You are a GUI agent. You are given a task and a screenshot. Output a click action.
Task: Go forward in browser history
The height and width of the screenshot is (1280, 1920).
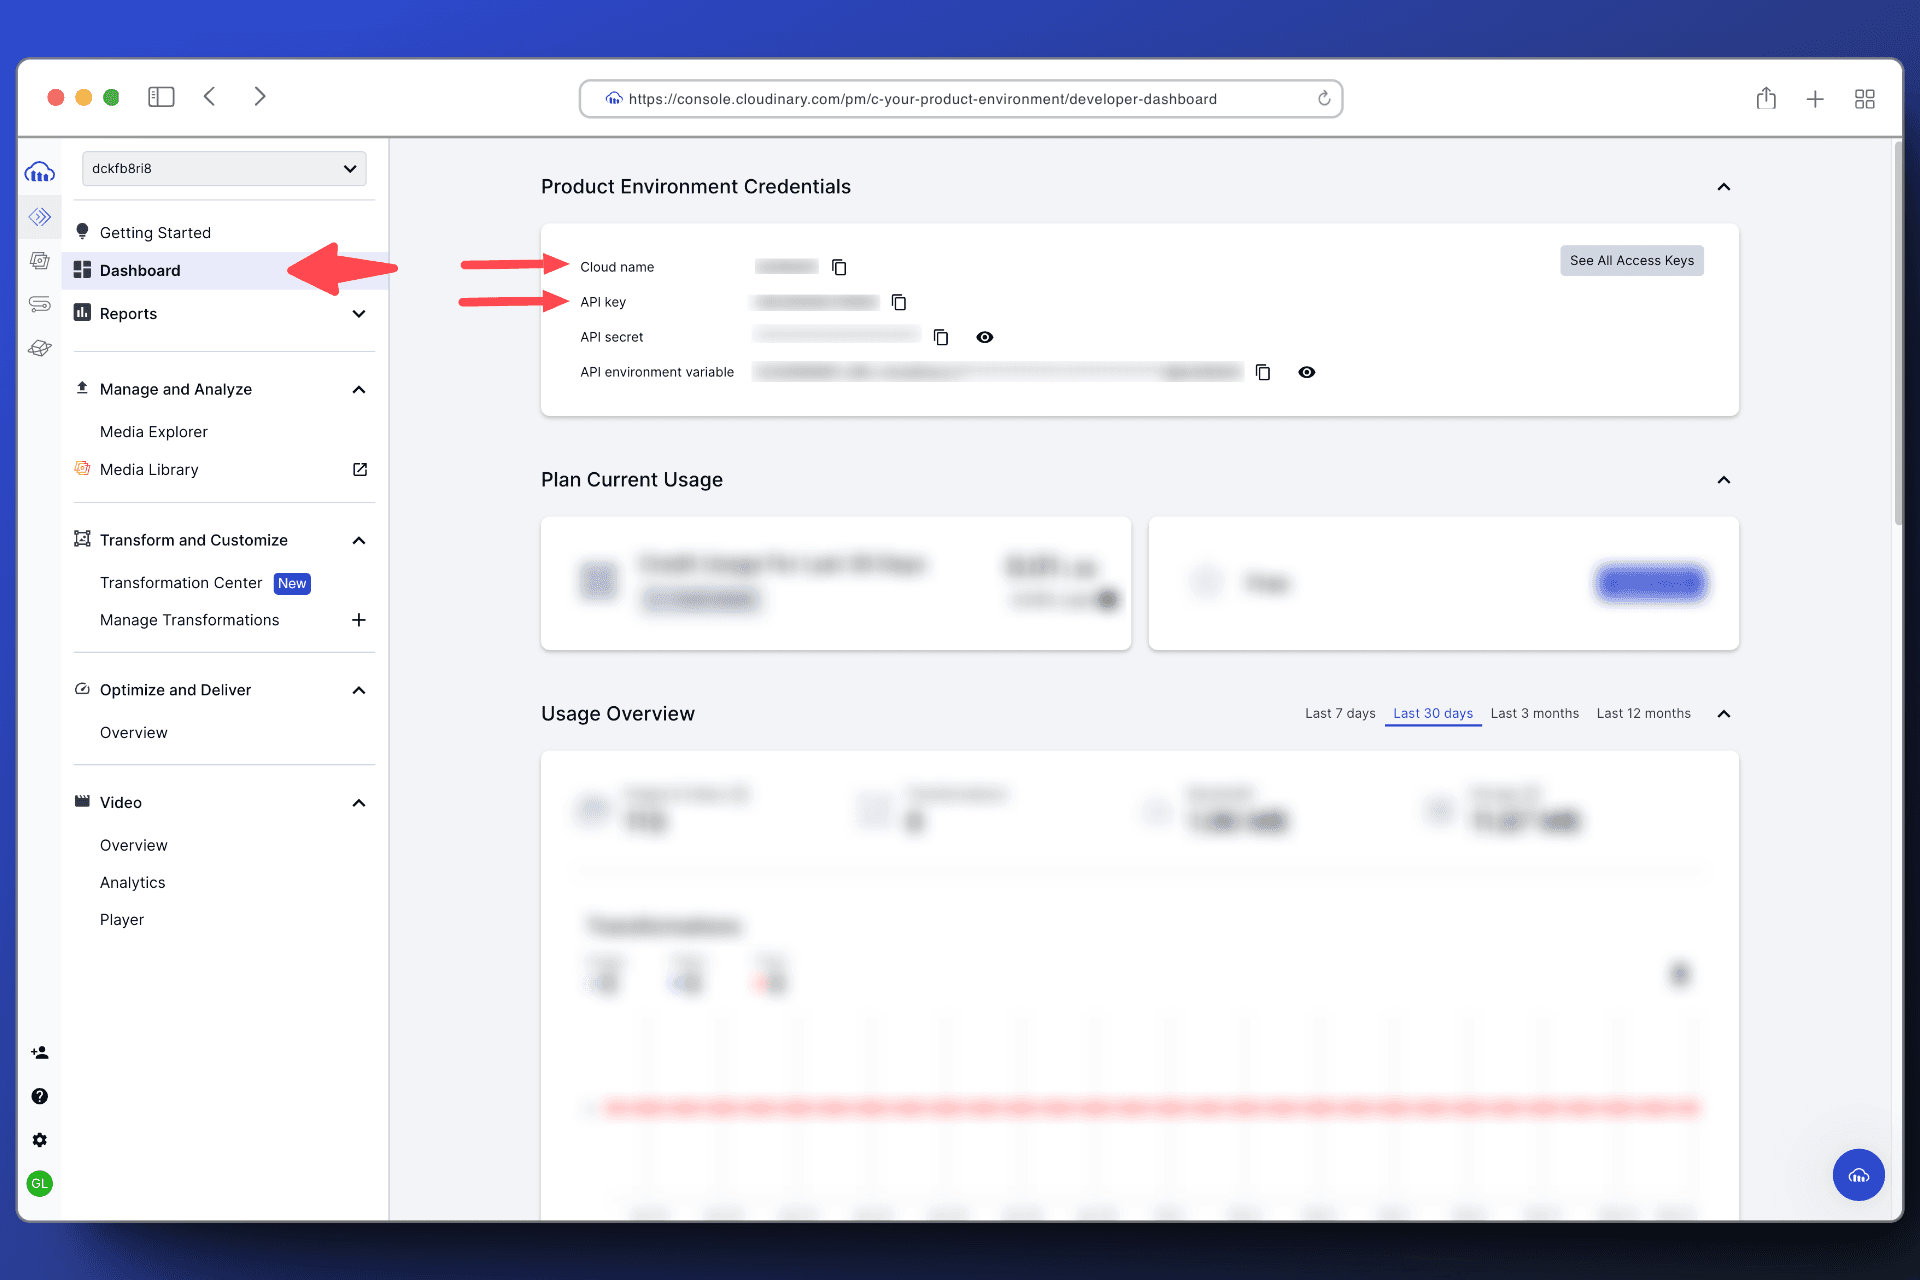tap(260, 97)
